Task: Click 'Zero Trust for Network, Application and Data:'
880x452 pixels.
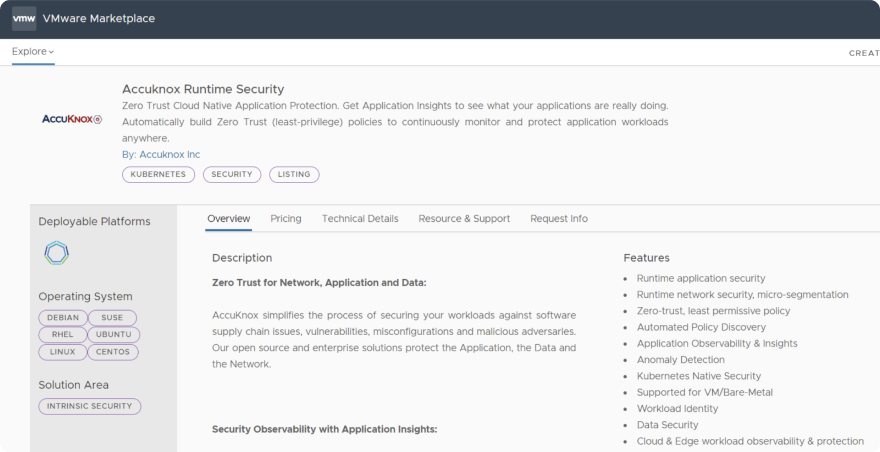Action: pyautogui.click(x=319, y=283)
